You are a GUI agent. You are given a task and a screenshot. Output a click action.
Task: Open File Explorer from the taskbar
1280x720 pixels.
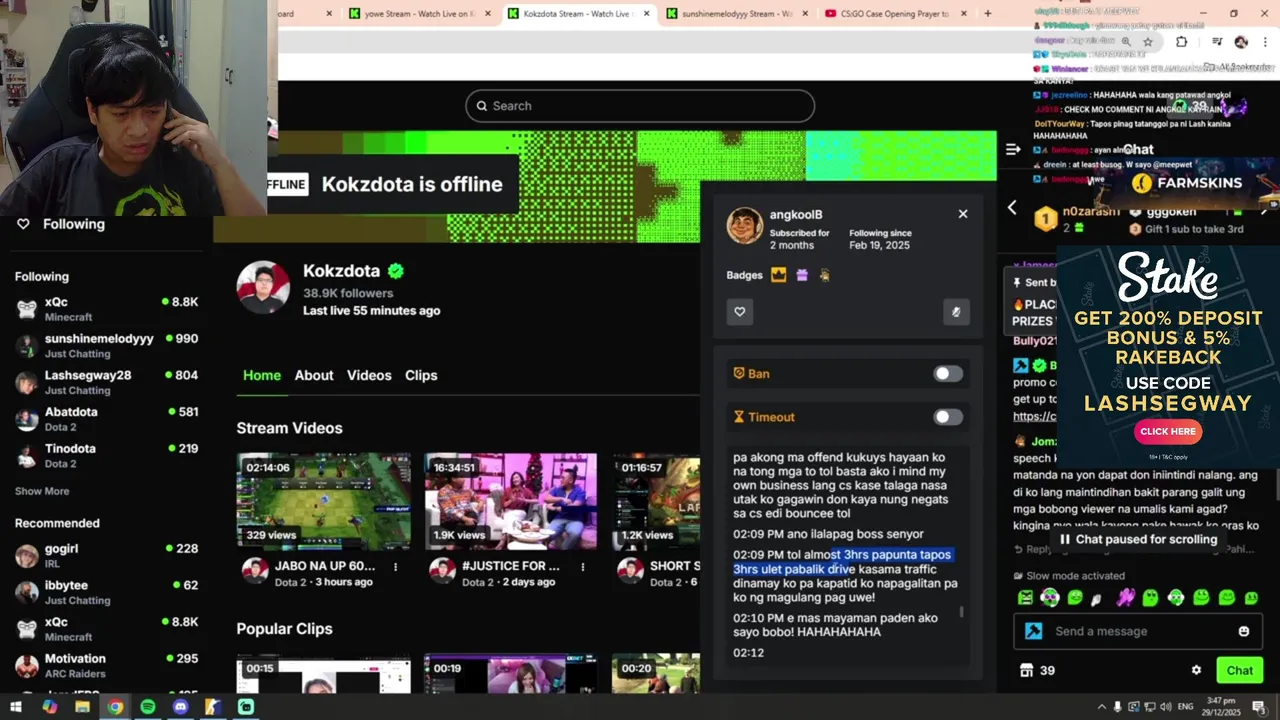tap(82, 707)
